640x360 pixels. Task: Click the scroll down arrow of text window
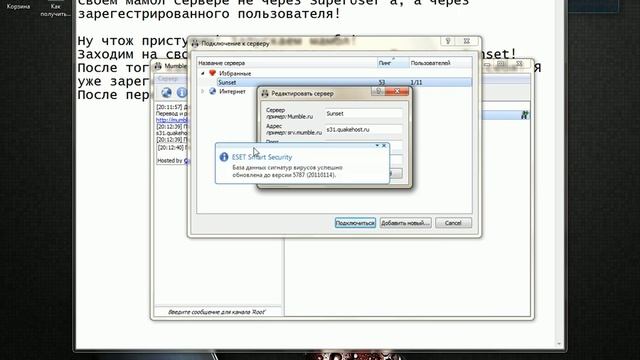pos(559,344)
